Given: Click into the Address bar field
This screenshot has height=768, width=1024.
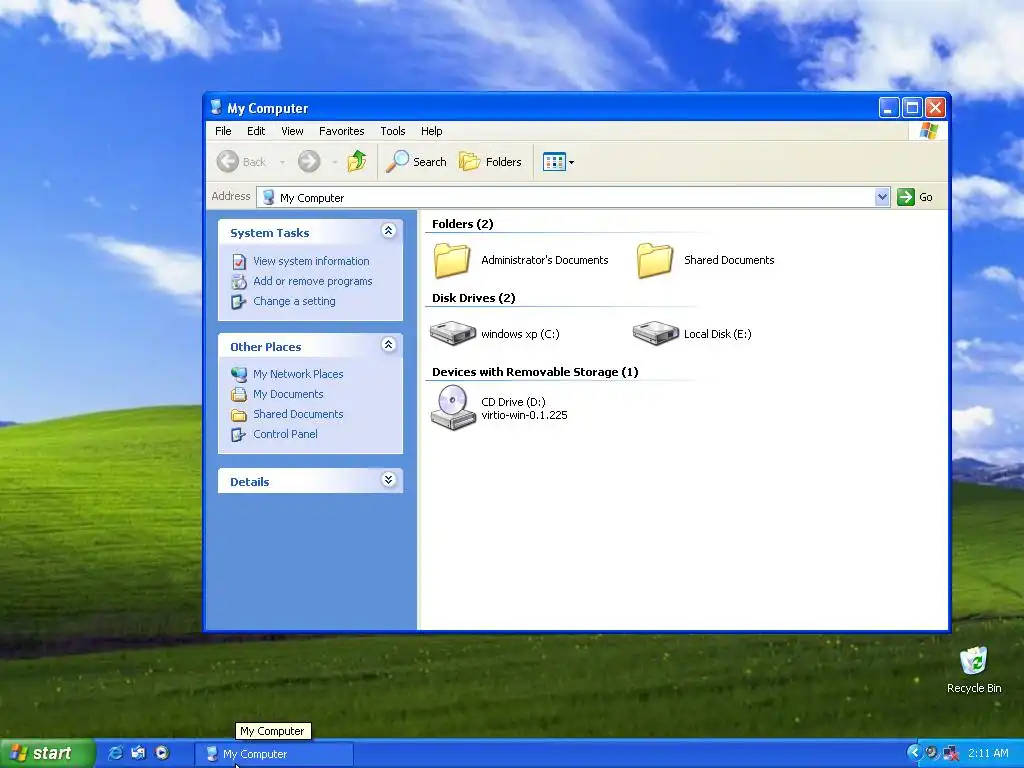Looking at the screenshot, I should coord(573,197).
